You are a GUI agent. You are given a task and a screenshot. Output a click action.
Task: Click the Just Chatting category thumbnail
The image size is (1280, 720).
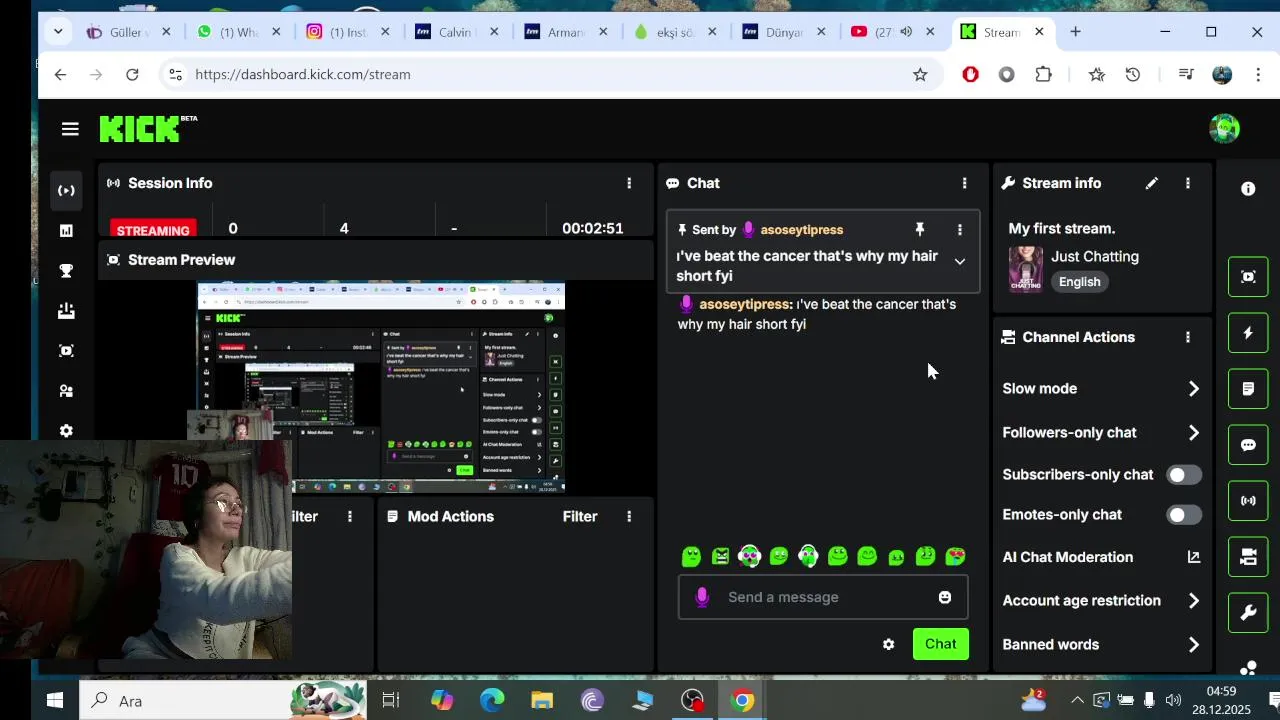coord(1026,269)
